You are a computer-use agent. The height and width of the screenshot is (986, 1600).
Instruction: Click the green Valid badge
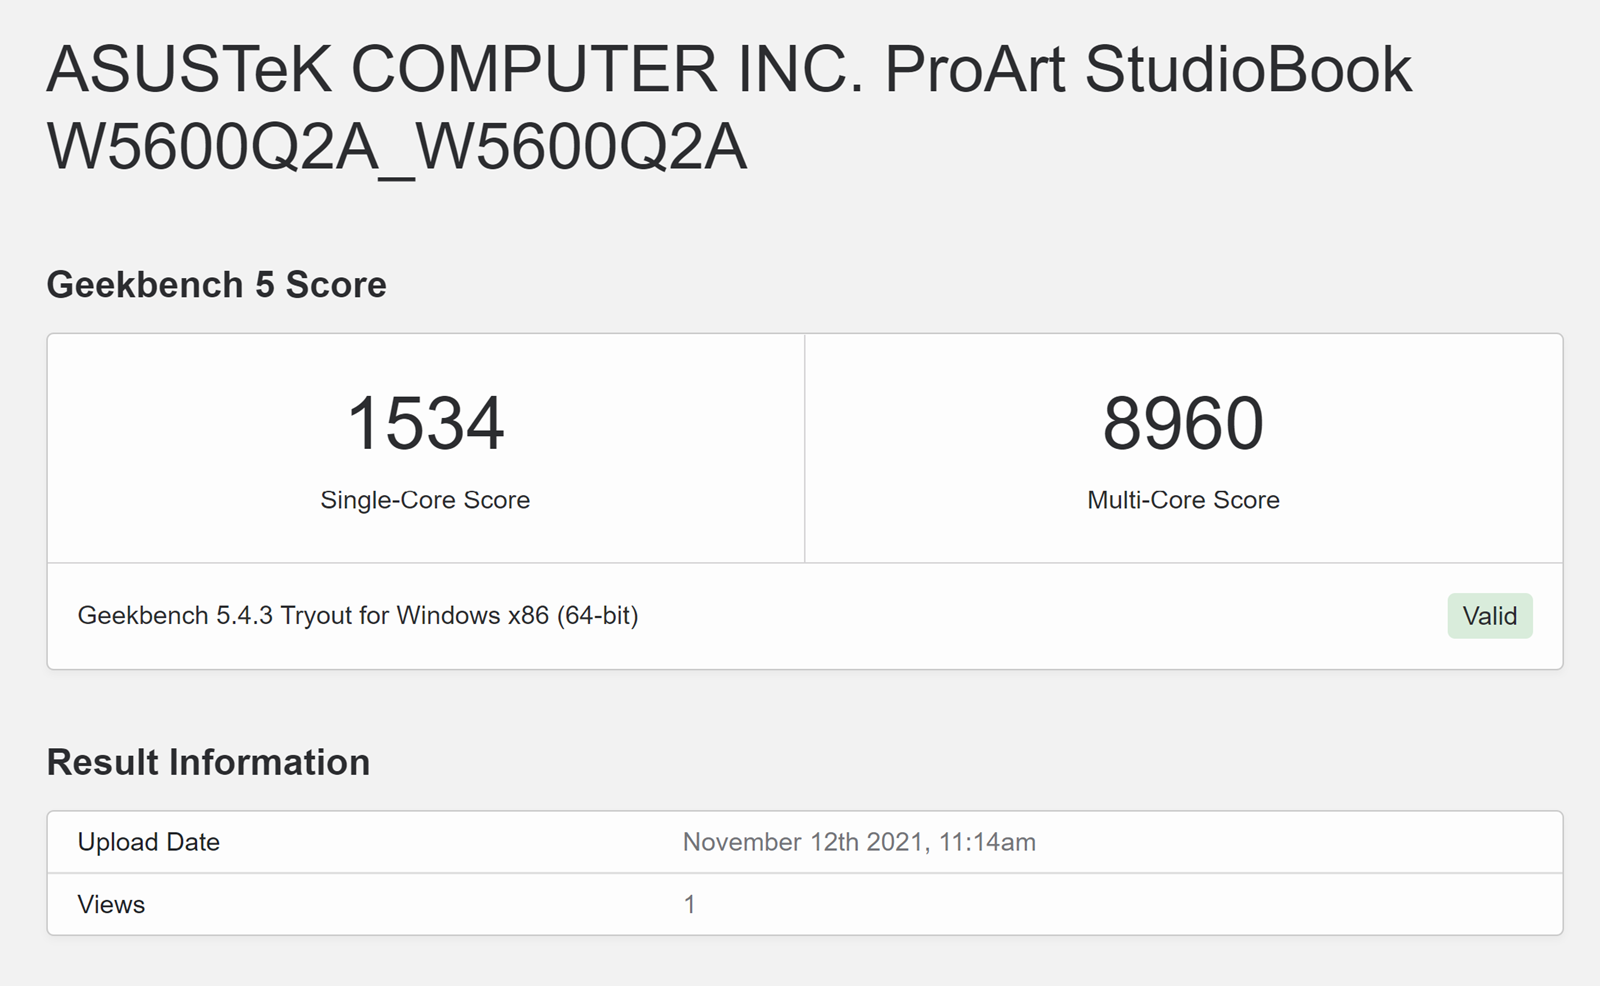pyautogui.click(x=1489, y=616)
